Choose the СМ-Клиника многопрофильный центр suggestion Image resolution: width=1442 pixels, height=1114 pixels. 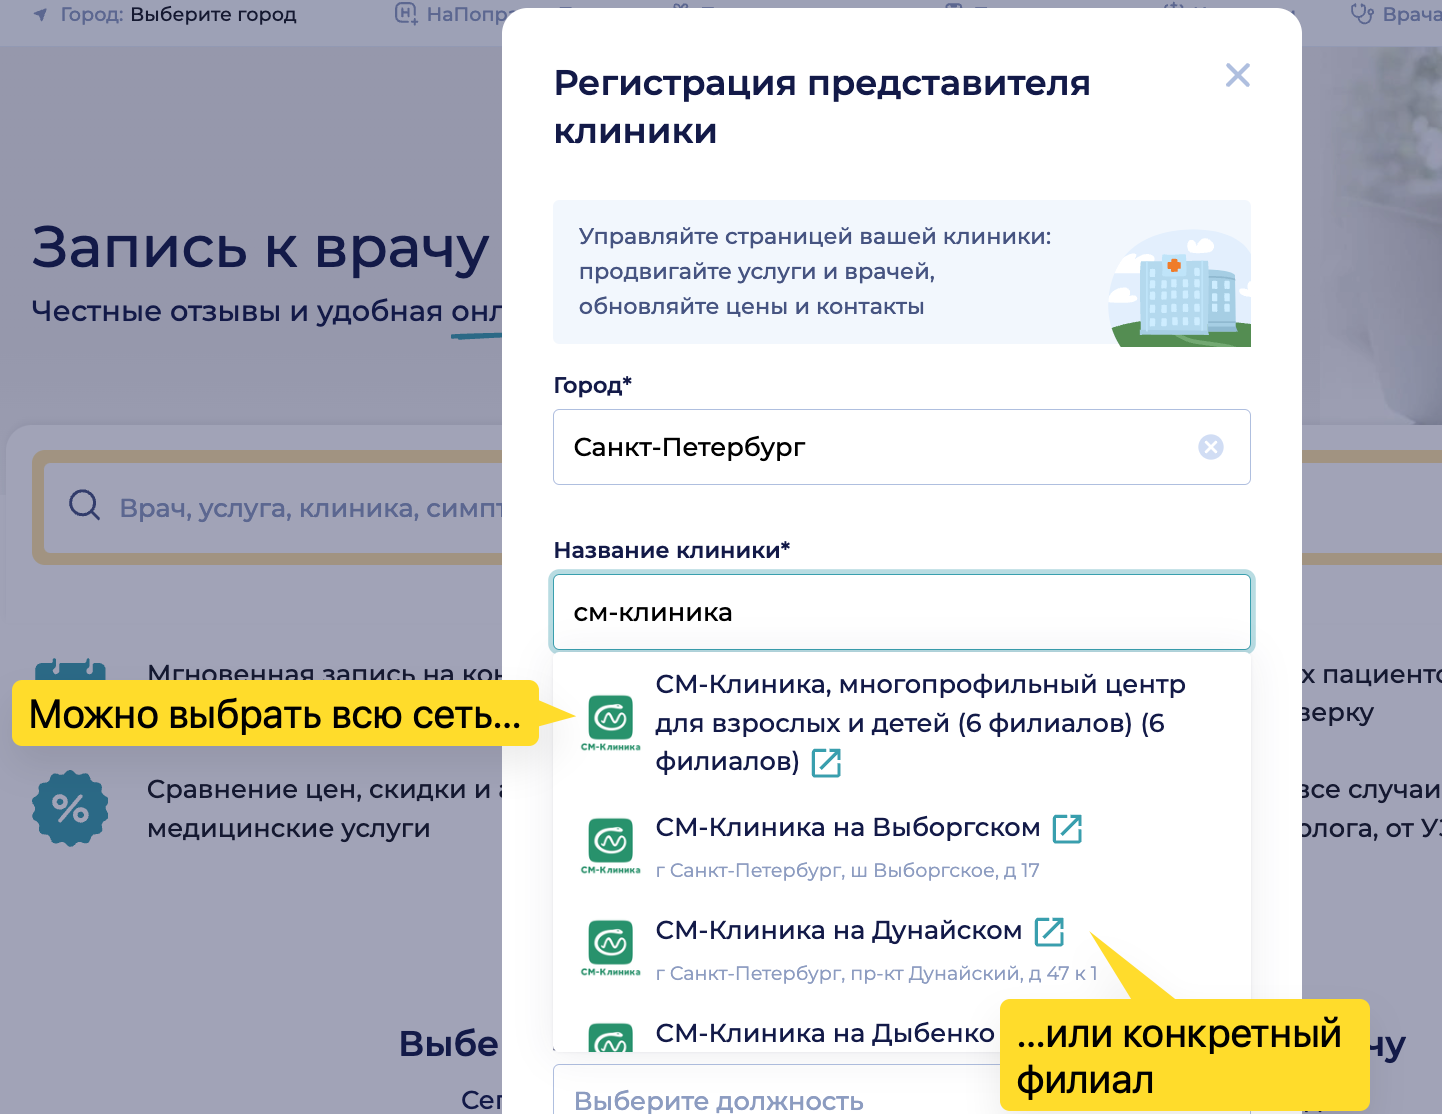(x=902, y=723)
